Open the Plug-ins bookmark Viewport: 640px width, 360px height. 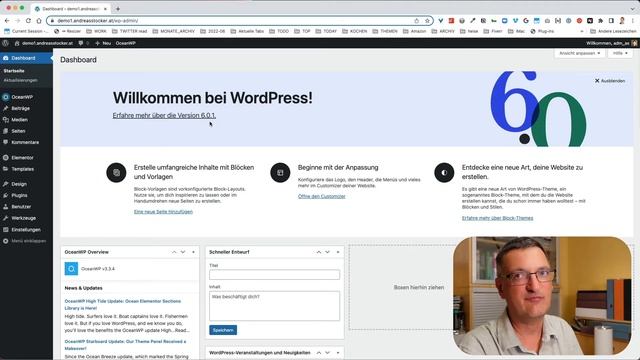542,31
